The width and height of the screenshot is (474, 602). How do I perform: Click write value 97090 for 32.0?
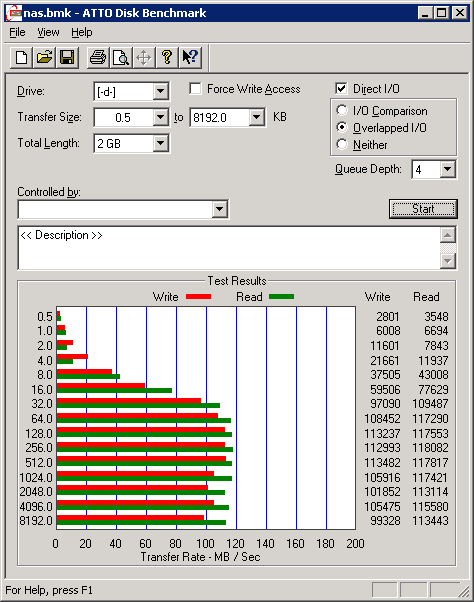[385, 404]
